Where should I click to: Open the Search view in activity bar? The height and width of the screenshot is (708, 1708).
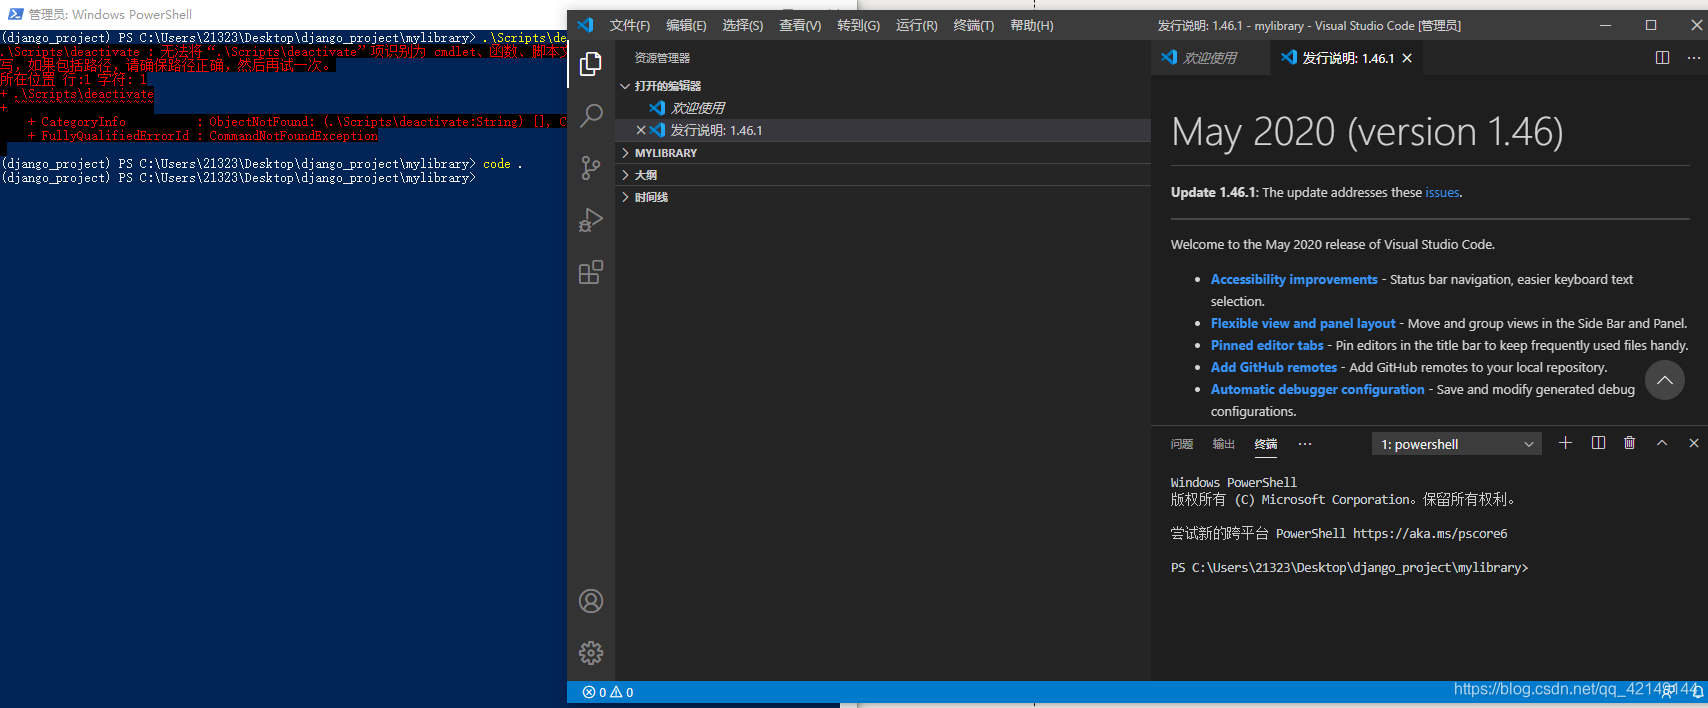[591, 115]
